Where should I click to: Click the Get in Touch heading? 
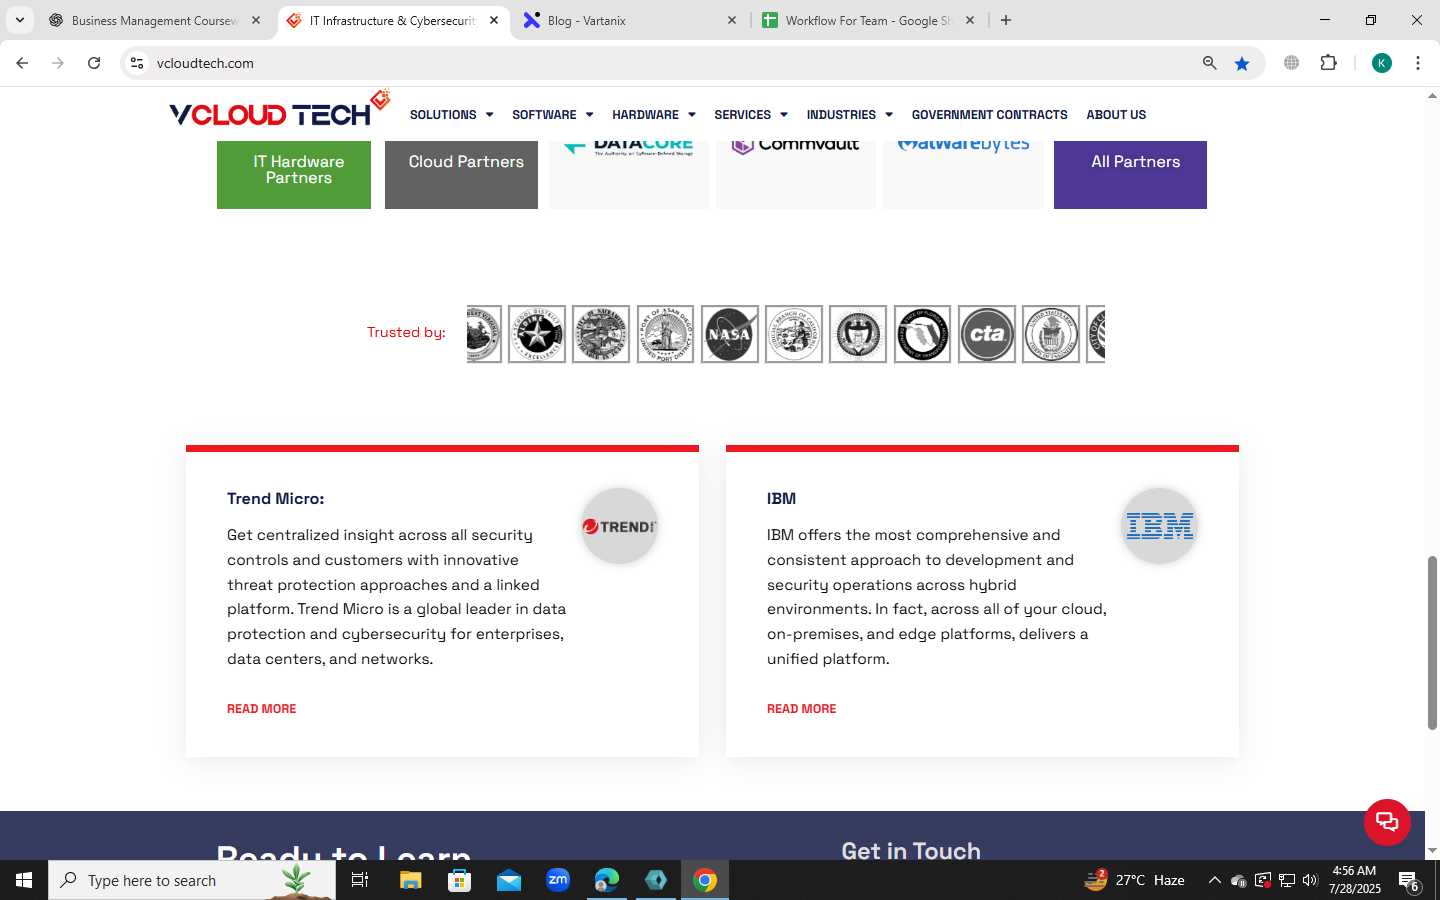tap(911, 850)
